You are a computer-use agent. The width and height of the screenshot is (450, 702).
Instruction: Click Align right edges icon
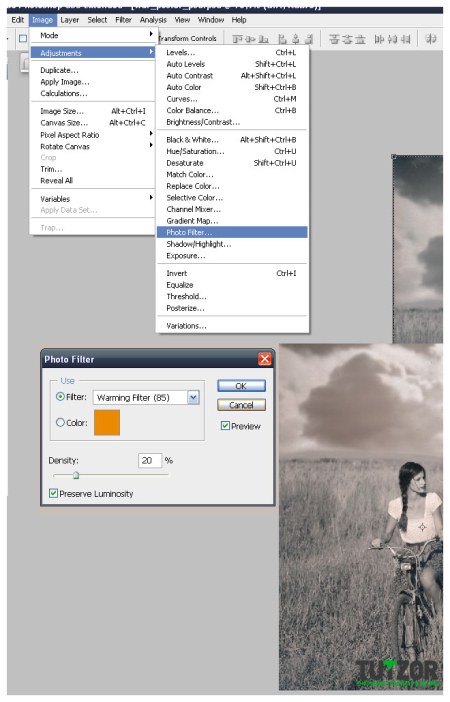click(309, 39)
